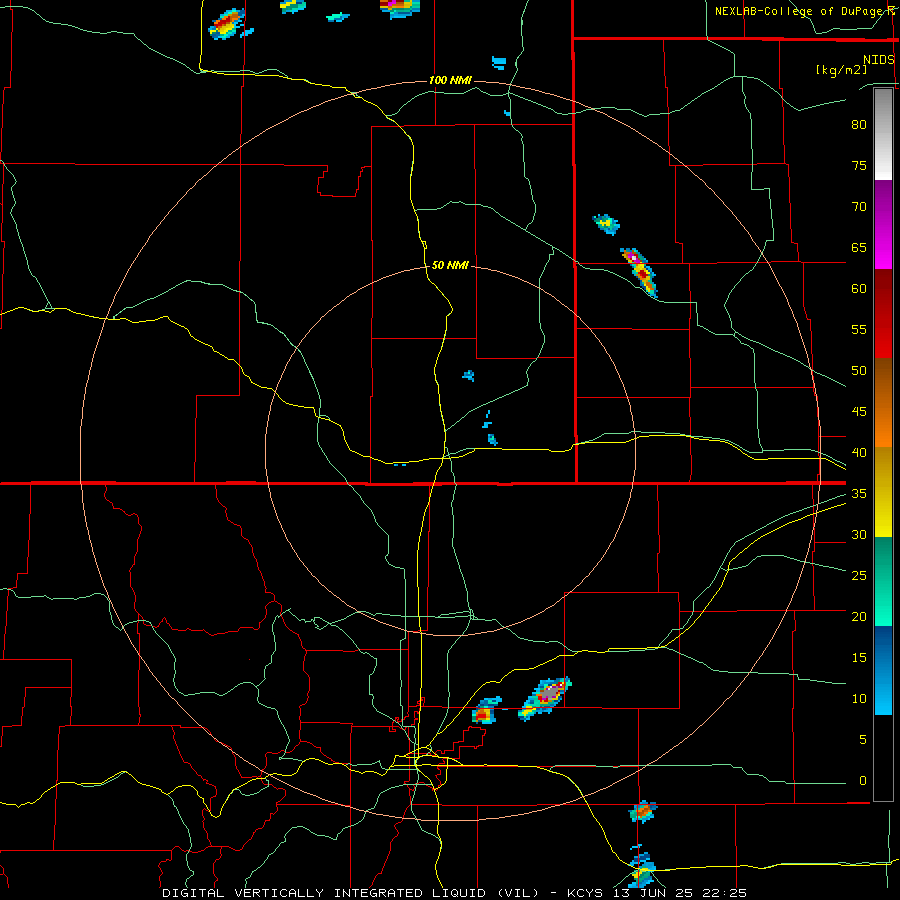
Task: Click the 15 value on the scale
Action: click(859, 658)
